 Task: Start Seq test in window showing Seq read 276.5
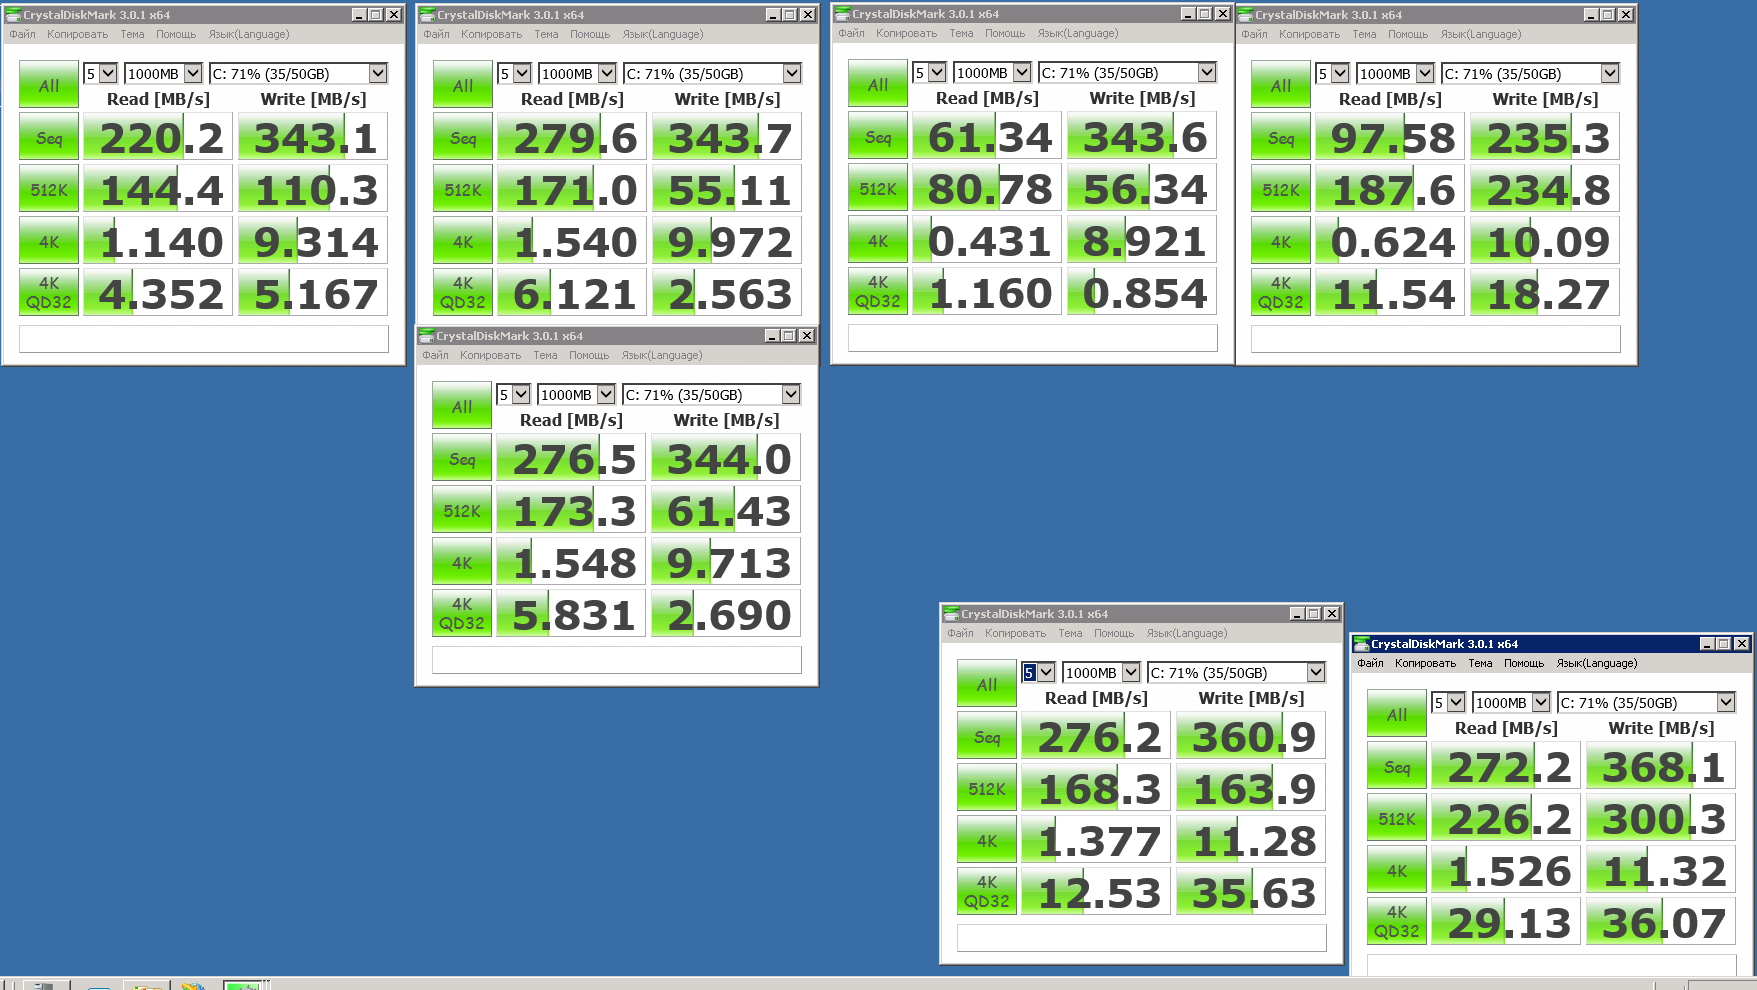pyautogui.click(x=462, y=459)
